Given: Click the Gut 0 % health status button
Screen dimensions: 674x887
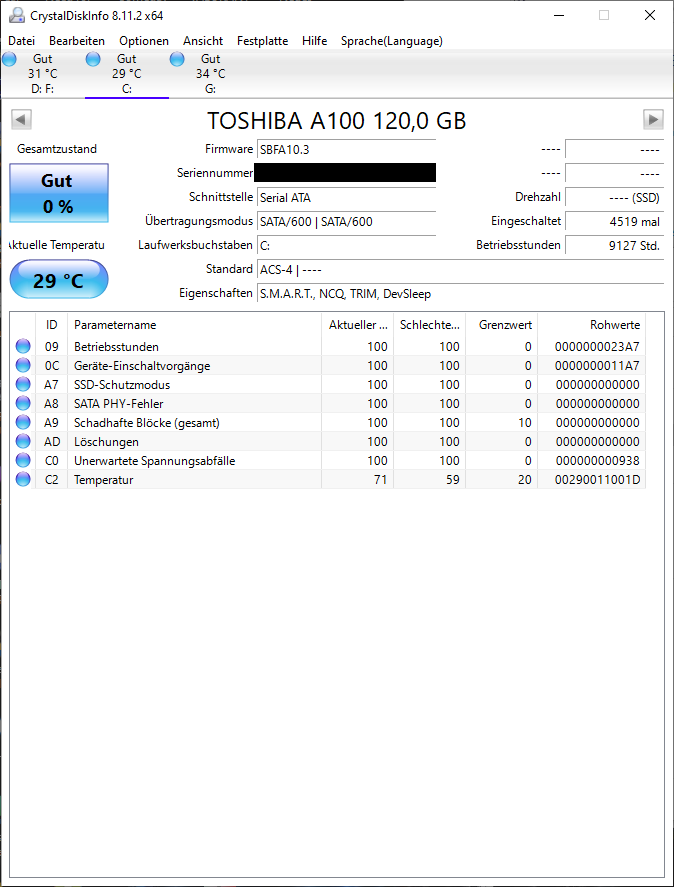Looking at the screenshot, I should point(58,193).
